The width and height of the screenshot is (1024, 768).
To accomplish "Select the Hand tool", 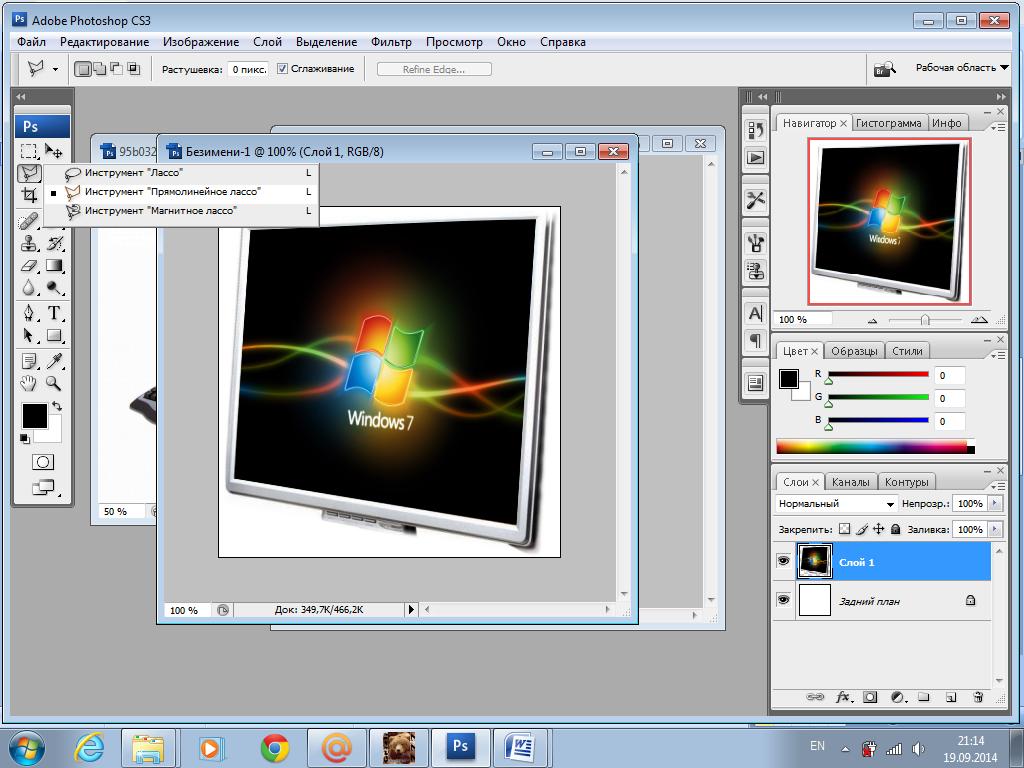I will (x=29, y=383).
